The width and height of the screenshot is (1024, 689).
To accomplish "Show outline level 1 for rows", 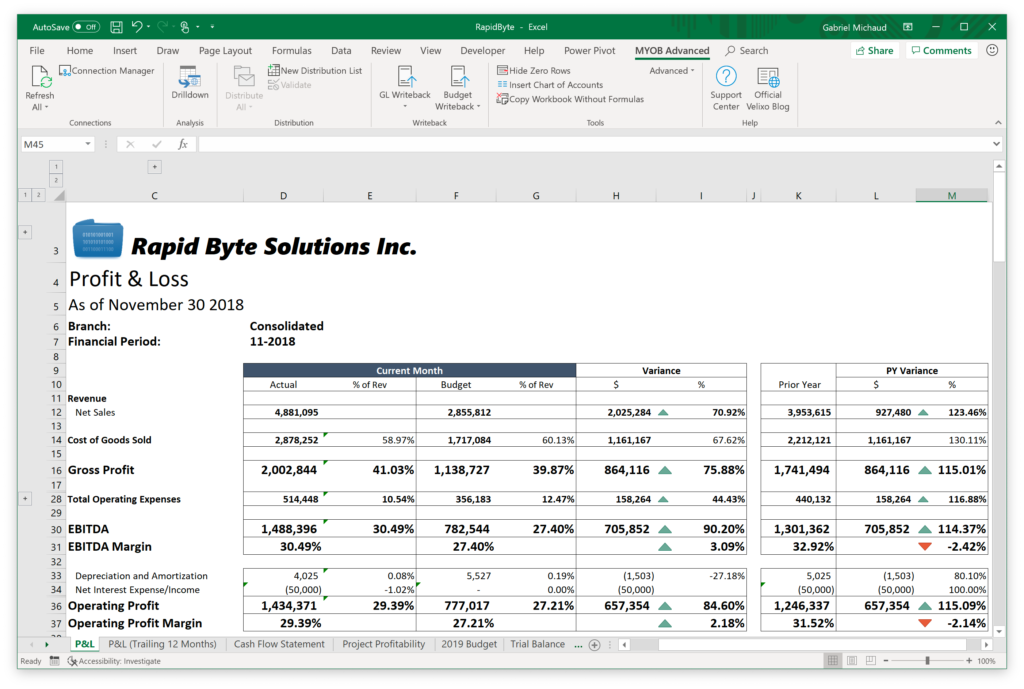I will coord(25,195).
